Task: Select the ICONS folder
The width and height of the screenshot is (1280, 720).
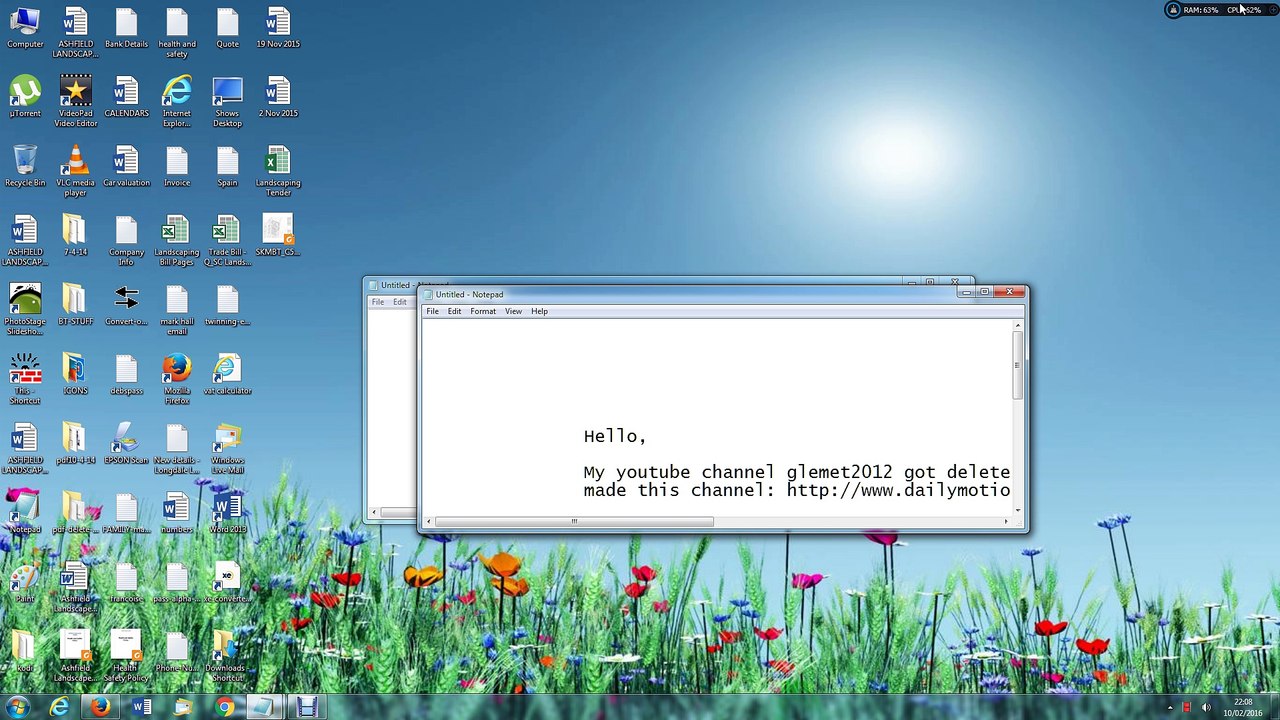Action: [76, 374]
